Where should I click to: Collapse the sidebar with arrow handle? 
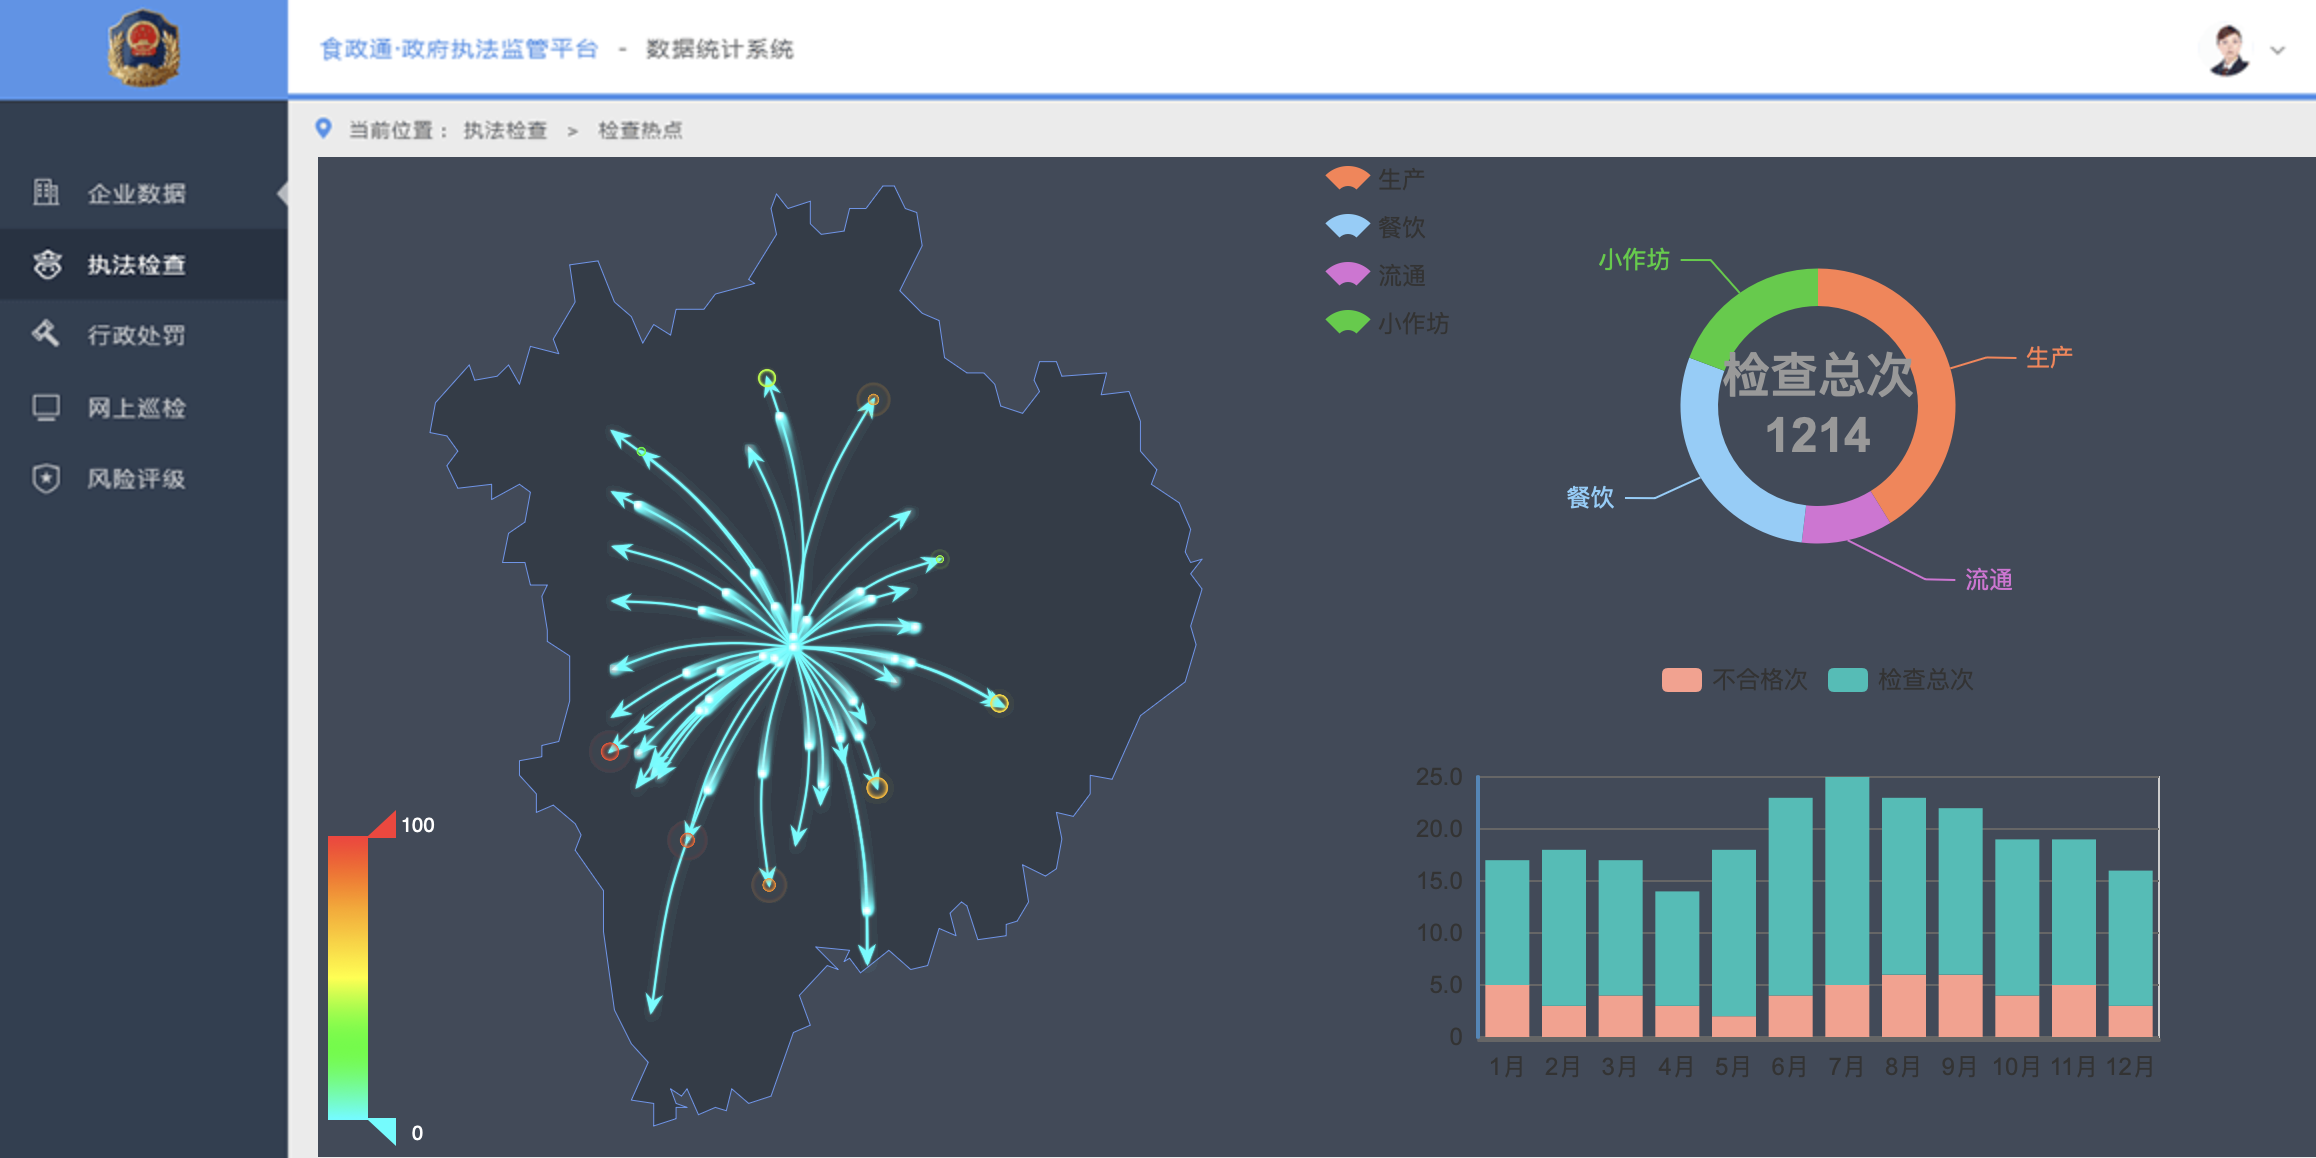click(x=283, y=193)
